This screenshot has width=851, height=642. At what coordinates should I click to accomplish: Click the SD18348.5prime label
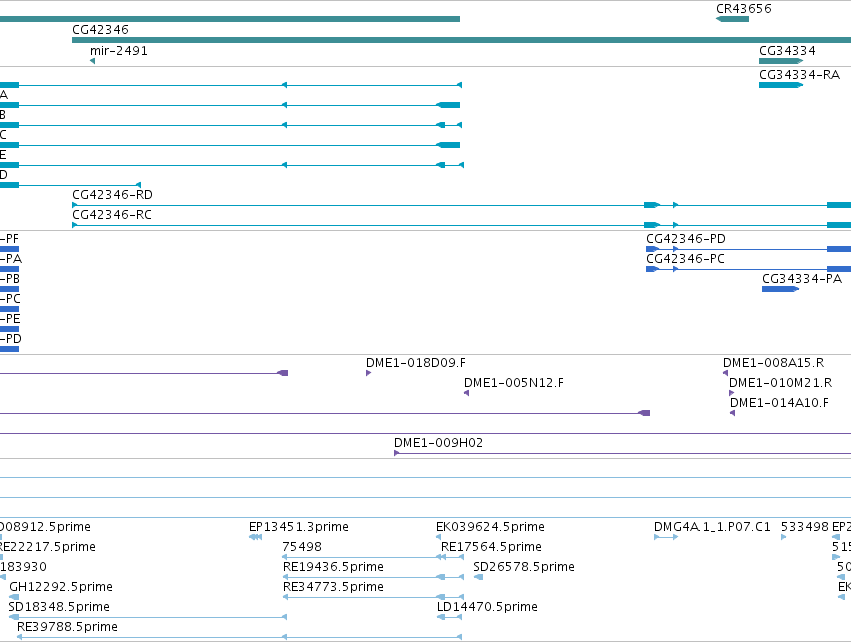[x=59, y=607]
